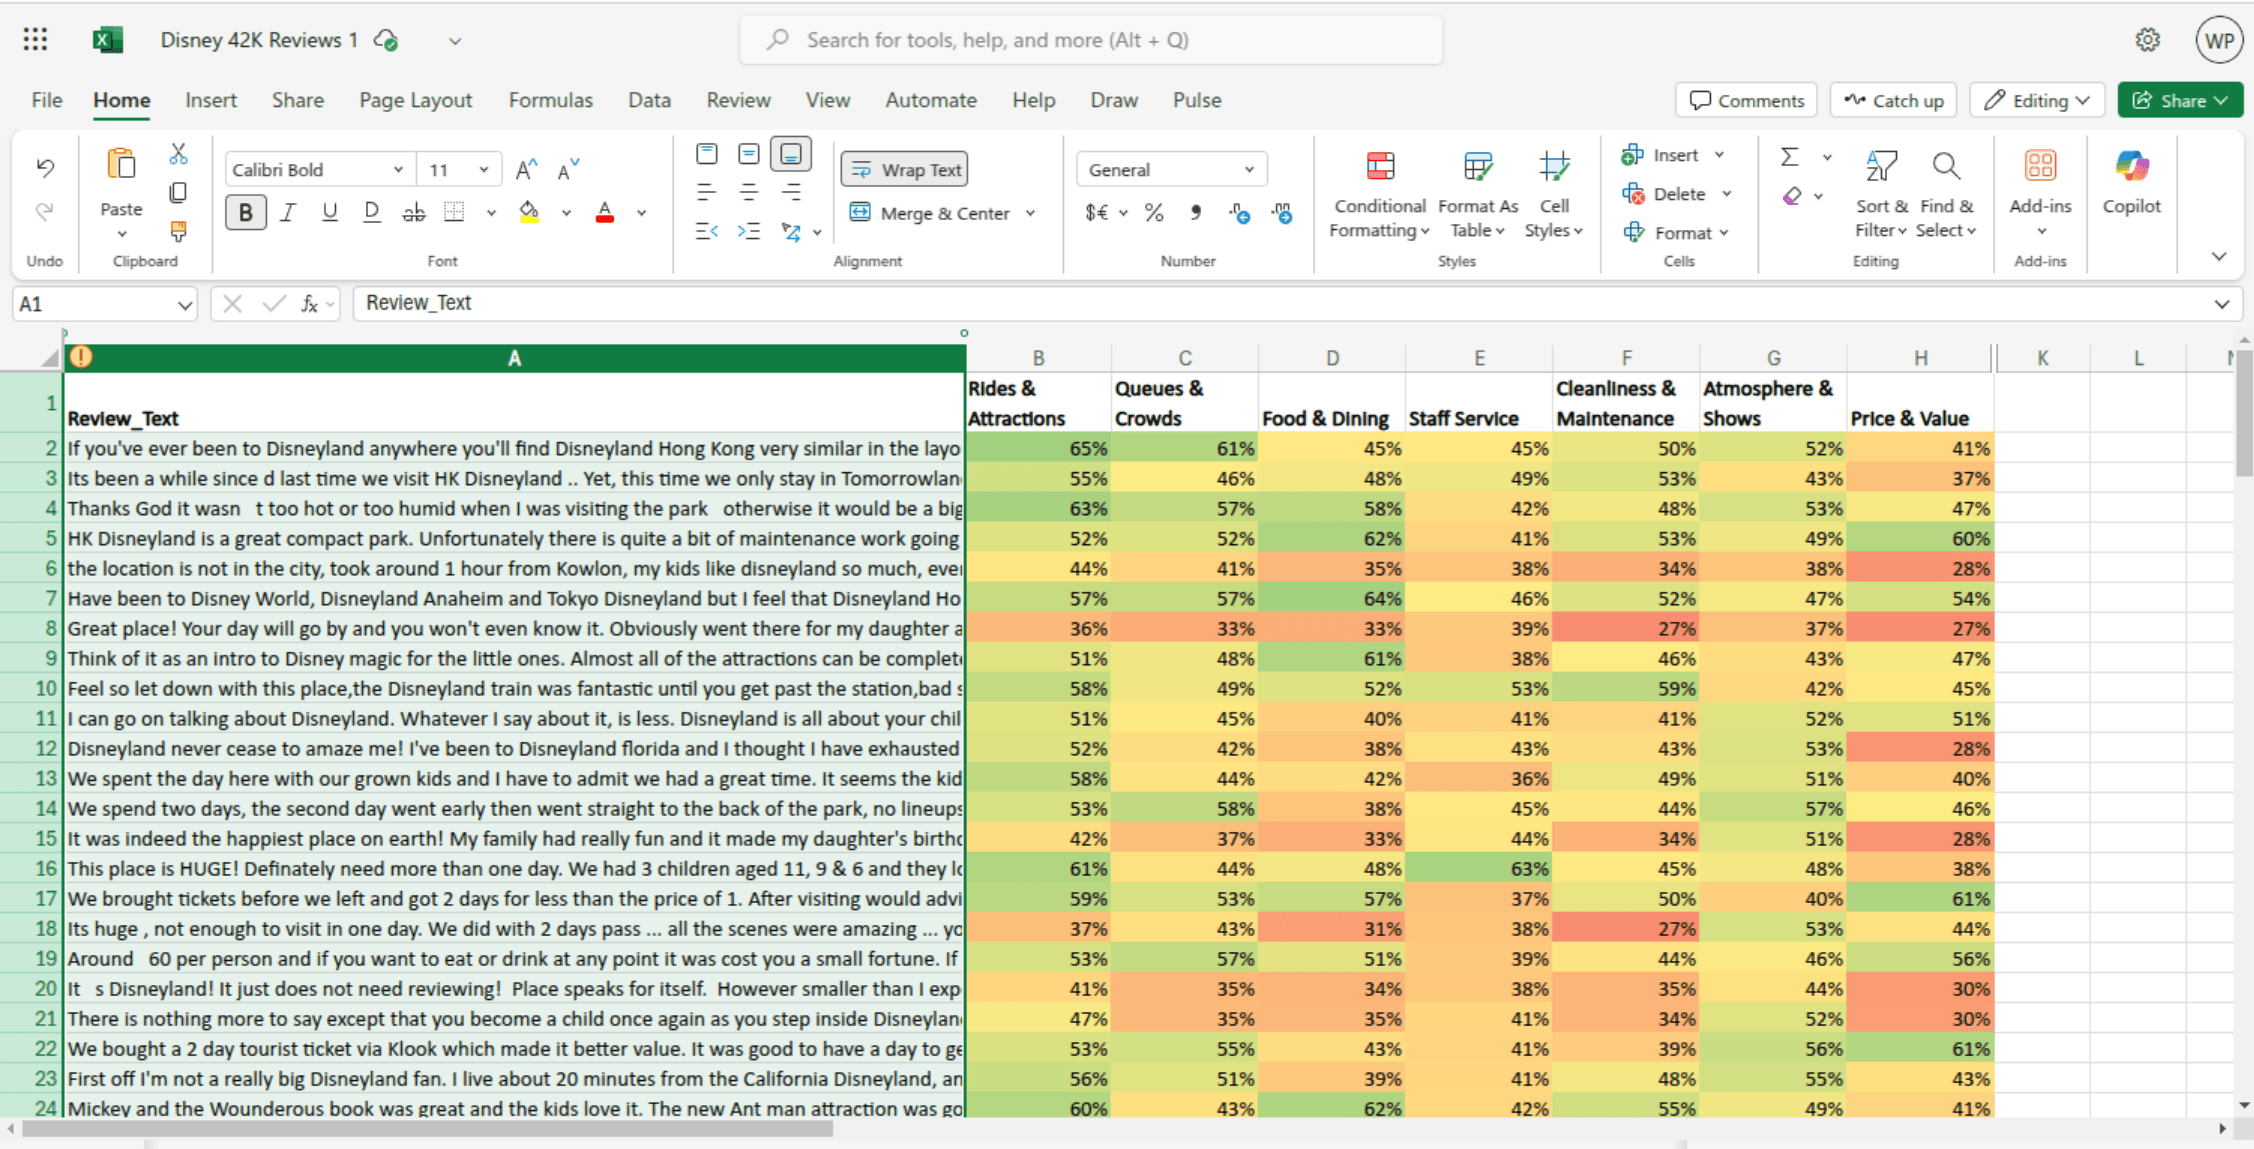
Task: Click the horizontal scrollbar thumb
Action: click(427, 1129)
